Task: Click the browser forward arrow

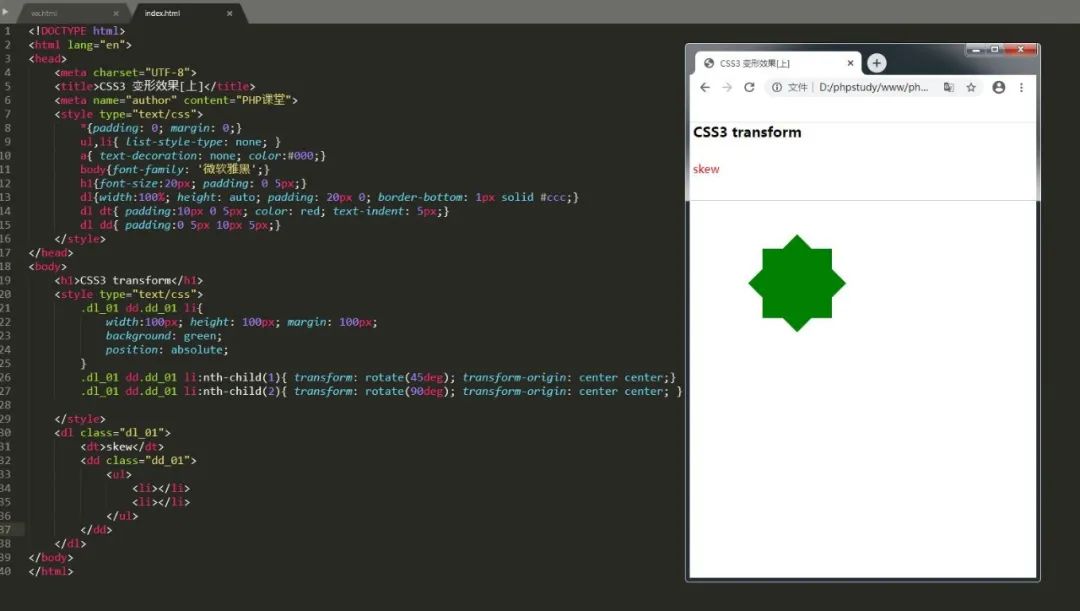Action: (x=727, y=88)
